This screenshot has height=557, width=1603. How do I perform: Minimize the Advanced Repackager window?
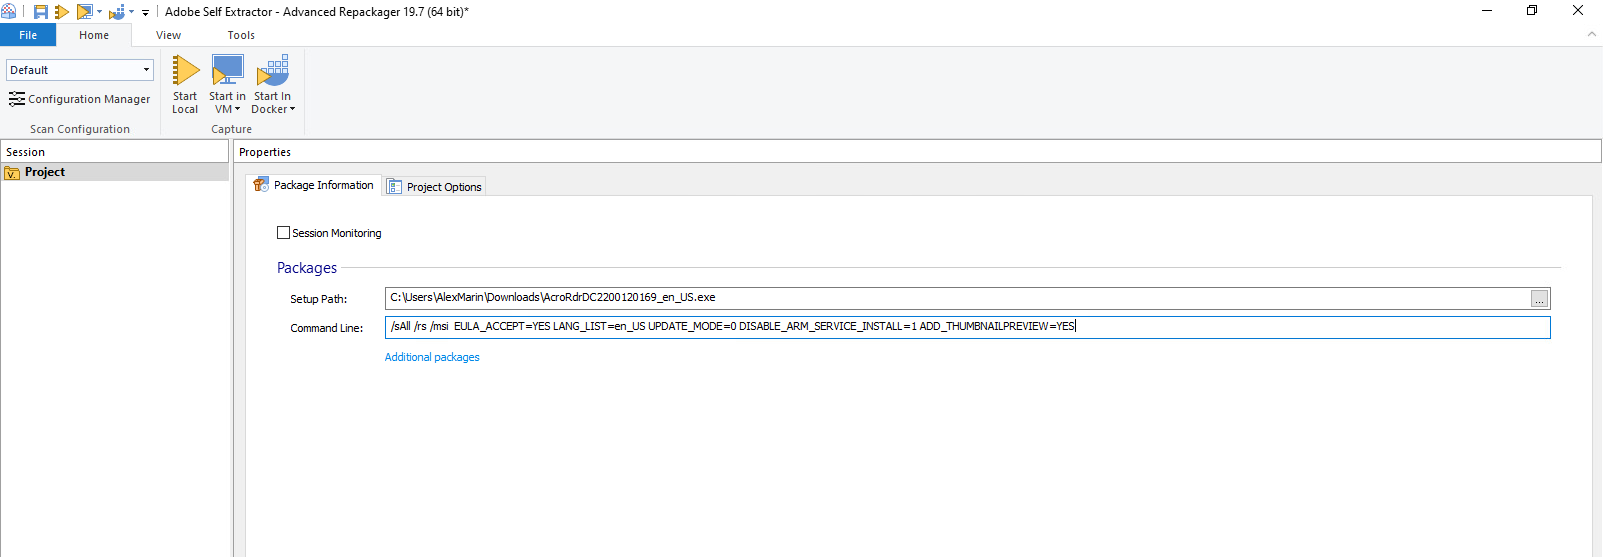tap(1487, 11)
